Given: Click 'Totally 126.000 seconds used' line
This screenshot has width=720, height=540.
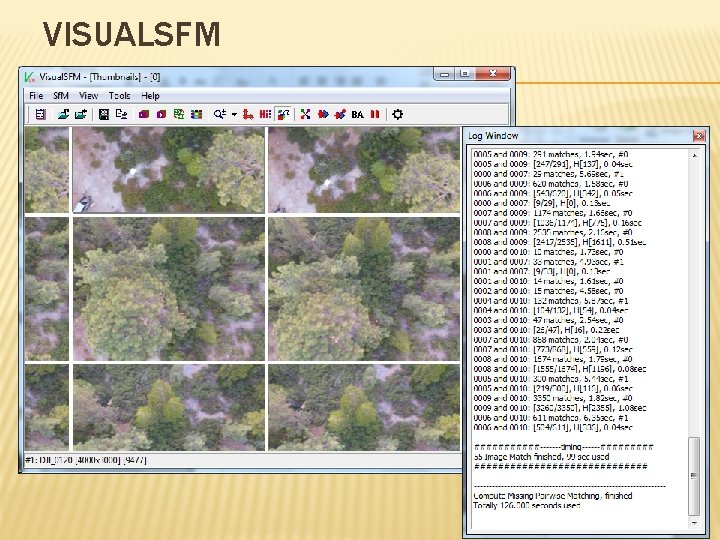Looking at the screenshot, I should (x=527, y=506).
